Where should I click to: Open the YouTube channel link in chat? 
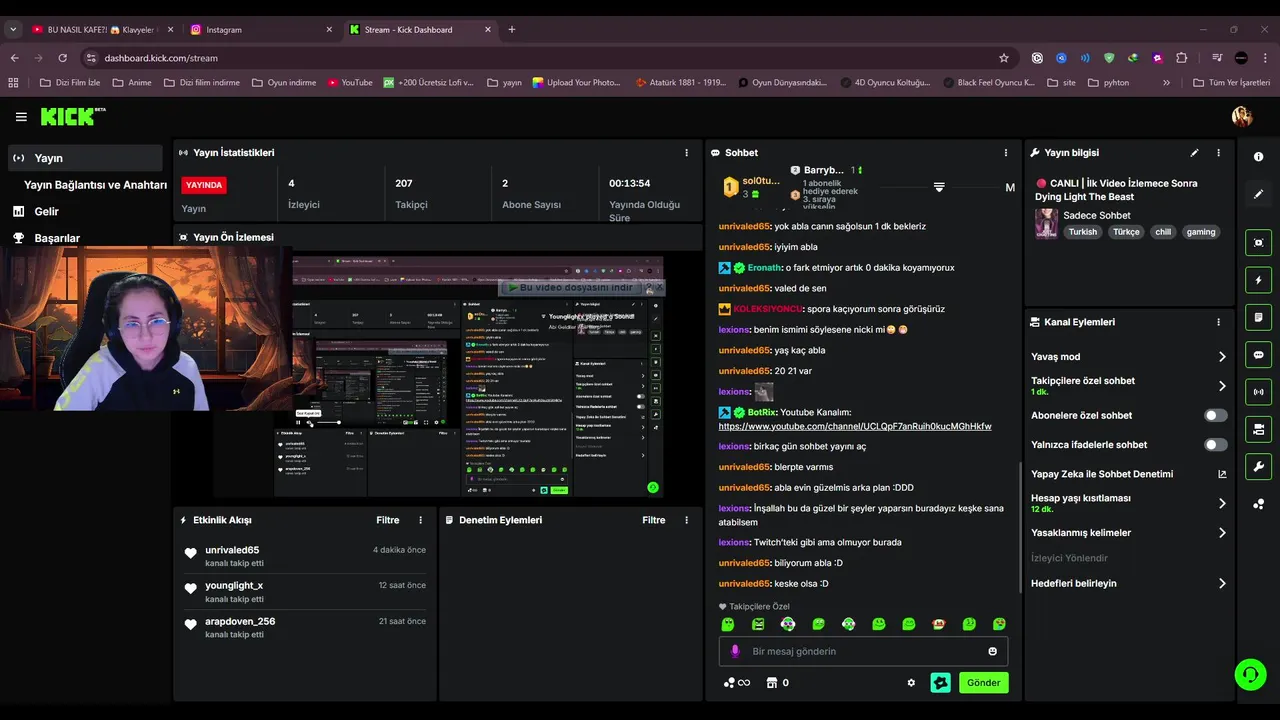855,426
